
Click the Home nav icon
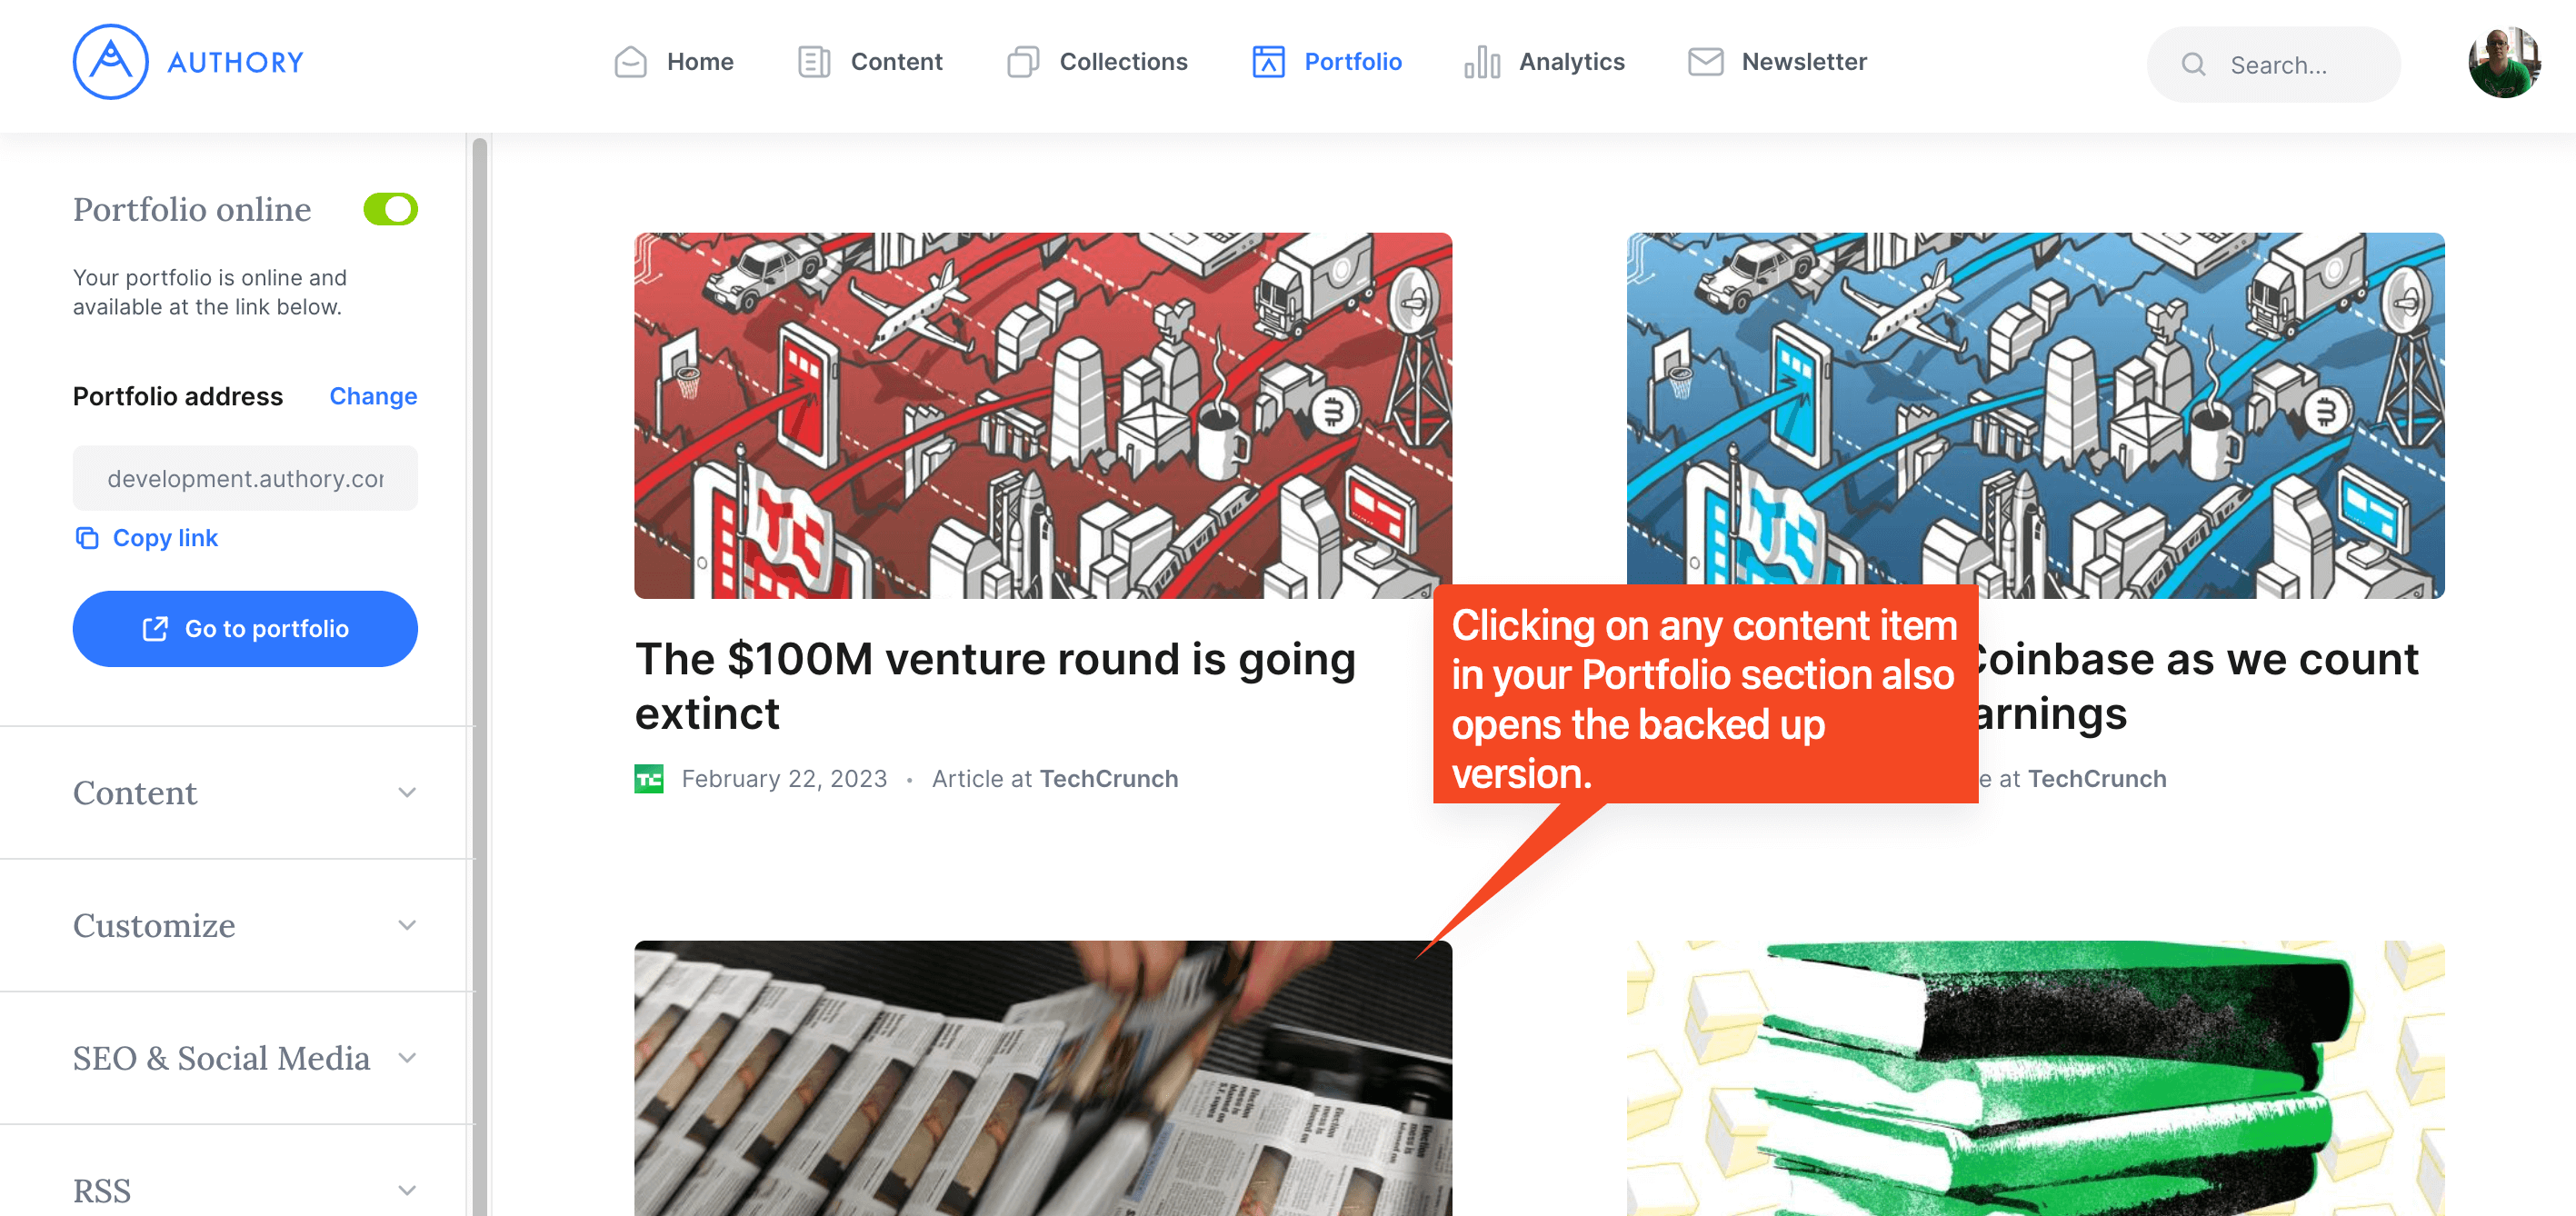pyautogui.click(x=630, y=62)
